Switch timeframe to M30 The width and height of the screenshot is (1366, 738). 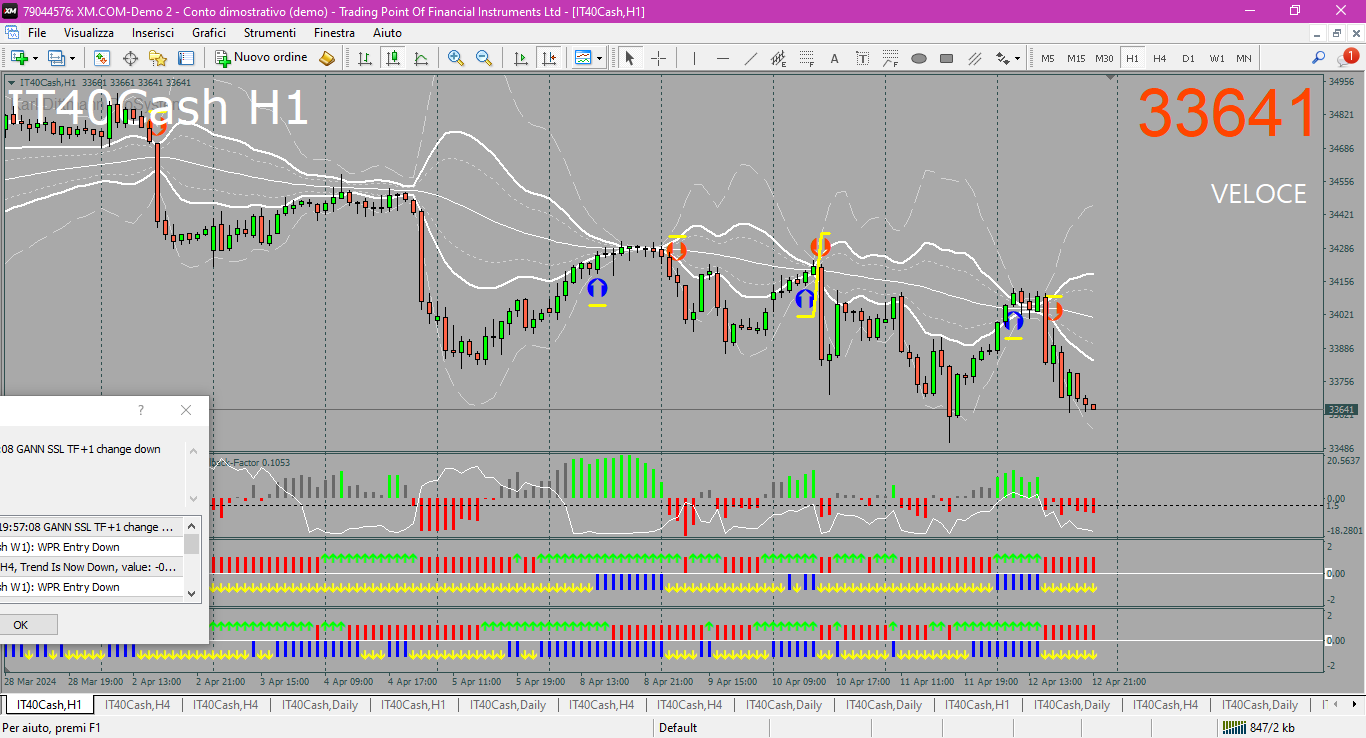pos(1104,58)
